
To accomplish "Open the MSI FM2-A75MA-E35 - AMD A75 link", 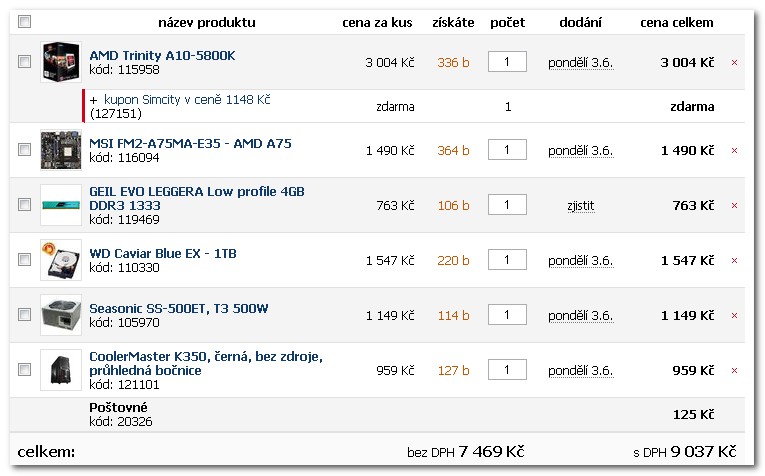I will (190, 143).
